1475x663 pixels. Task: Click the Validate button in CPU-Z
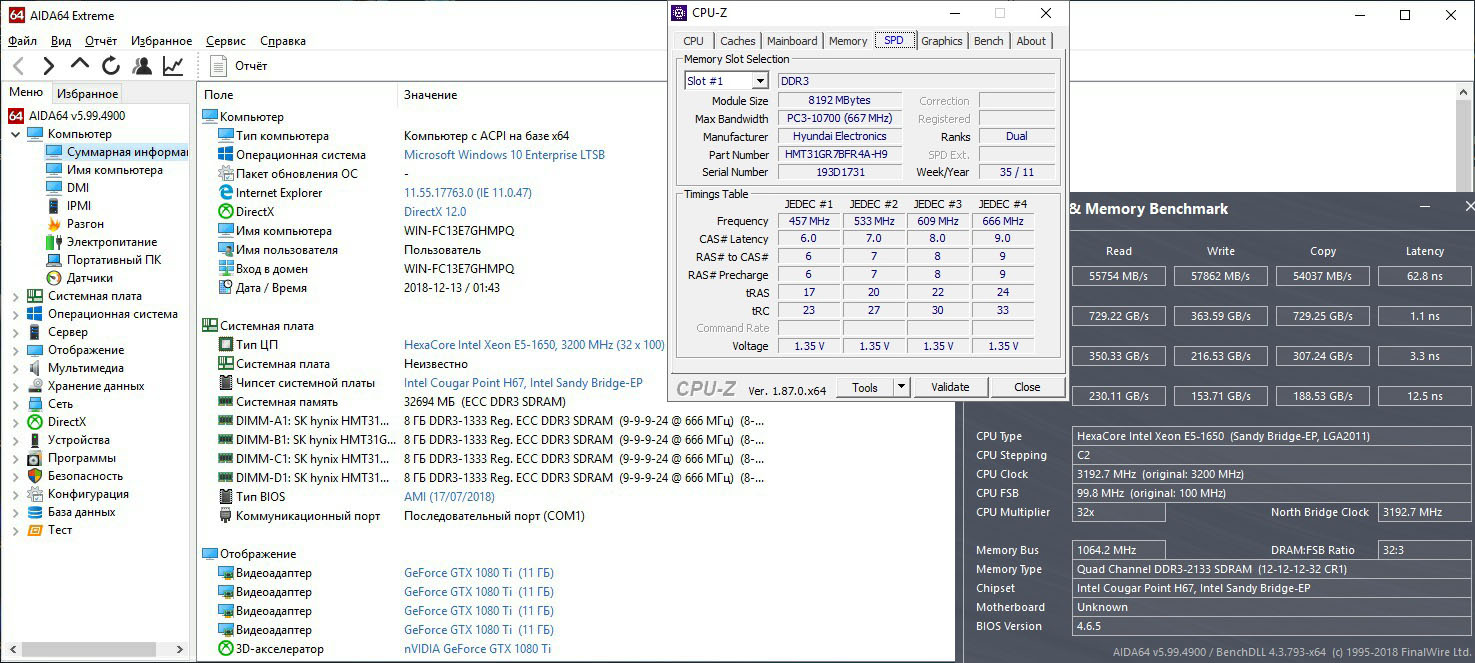click(x=950, y=387)
